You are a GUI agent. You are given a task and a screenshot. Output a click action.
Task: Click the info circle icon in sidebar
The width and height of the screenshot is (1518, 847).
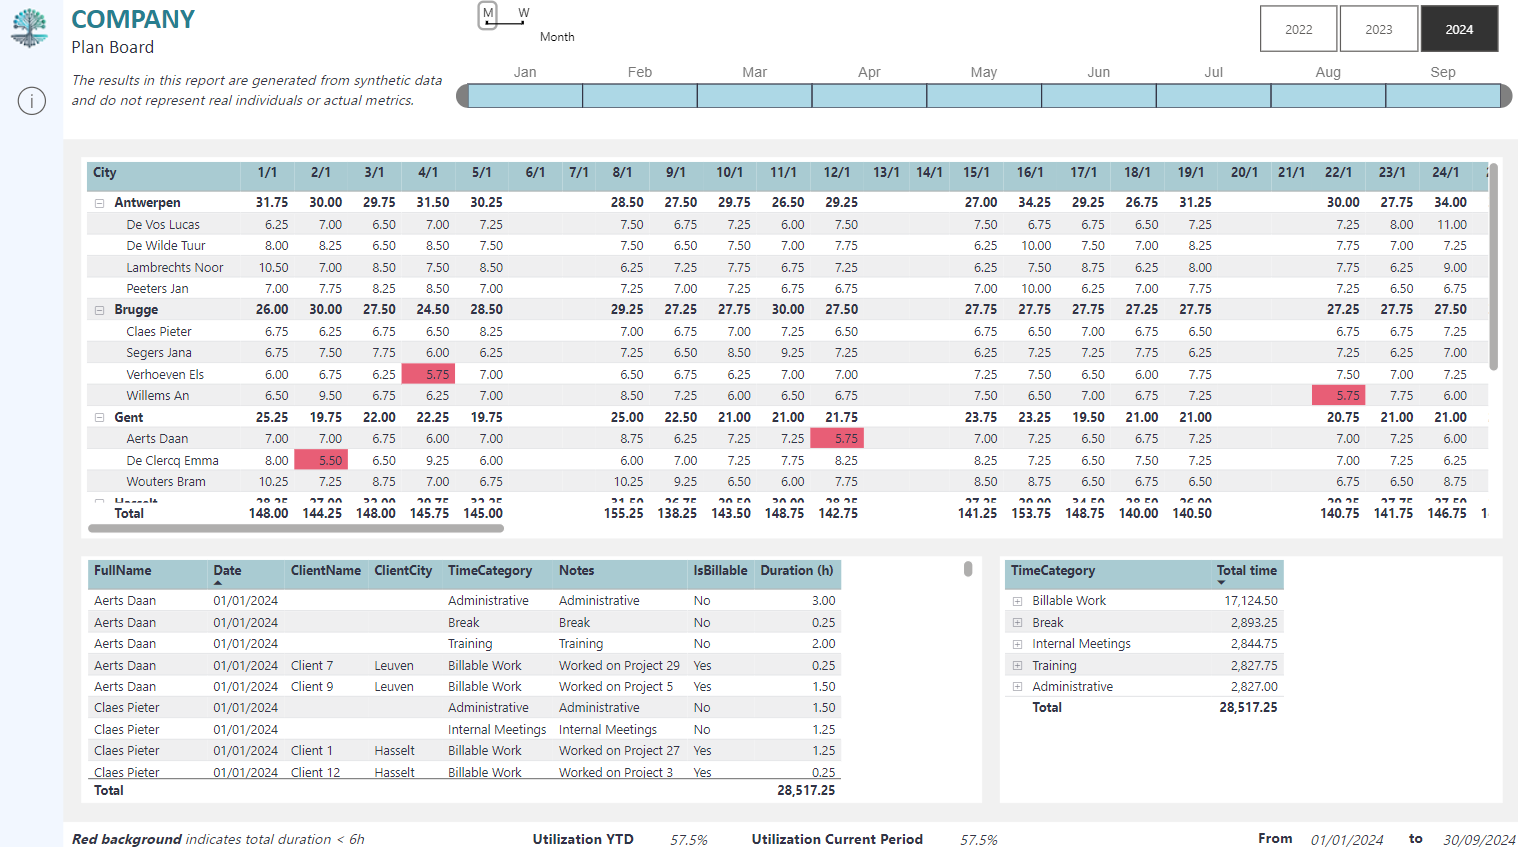point(32,101)
